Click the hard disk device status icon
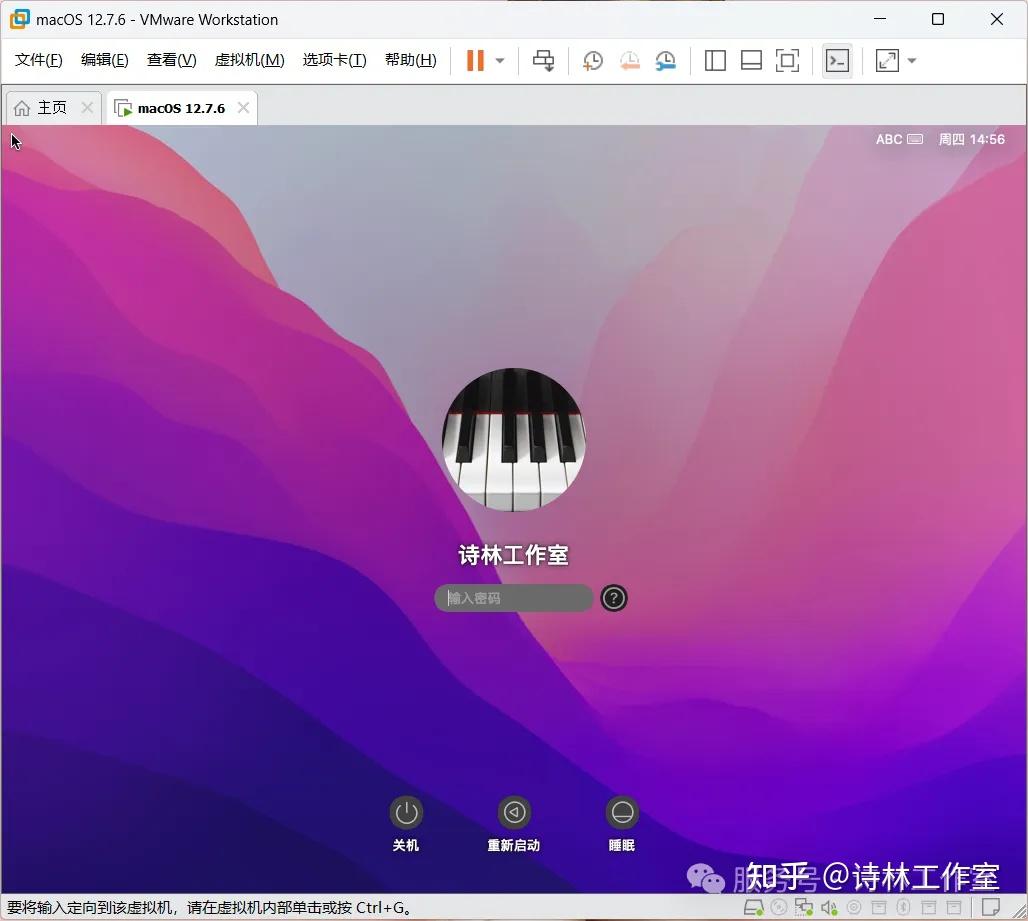The image size is (1028, 921). 753,907
